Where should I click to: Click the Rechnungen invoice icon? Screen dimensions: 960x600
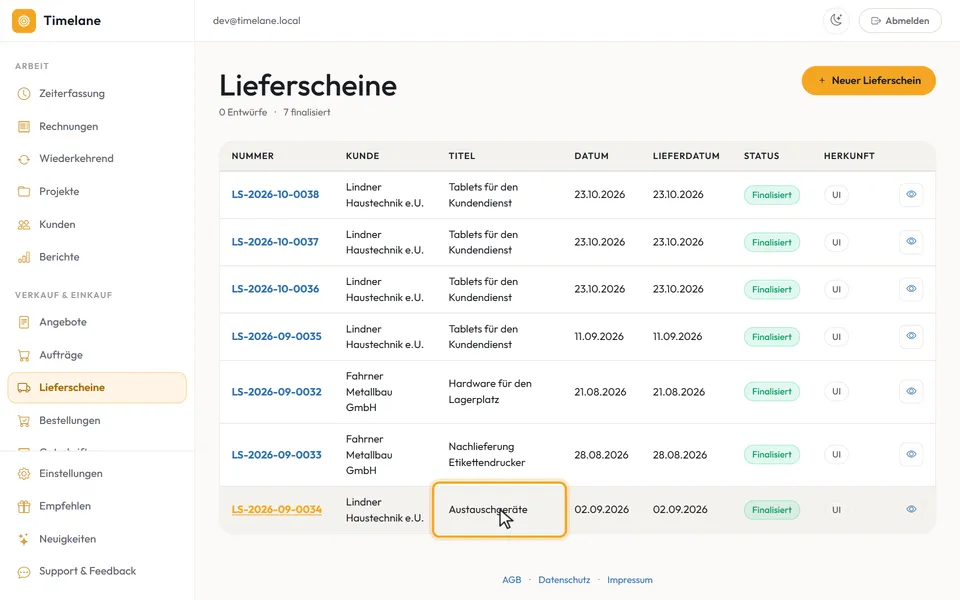click(24, 126)
